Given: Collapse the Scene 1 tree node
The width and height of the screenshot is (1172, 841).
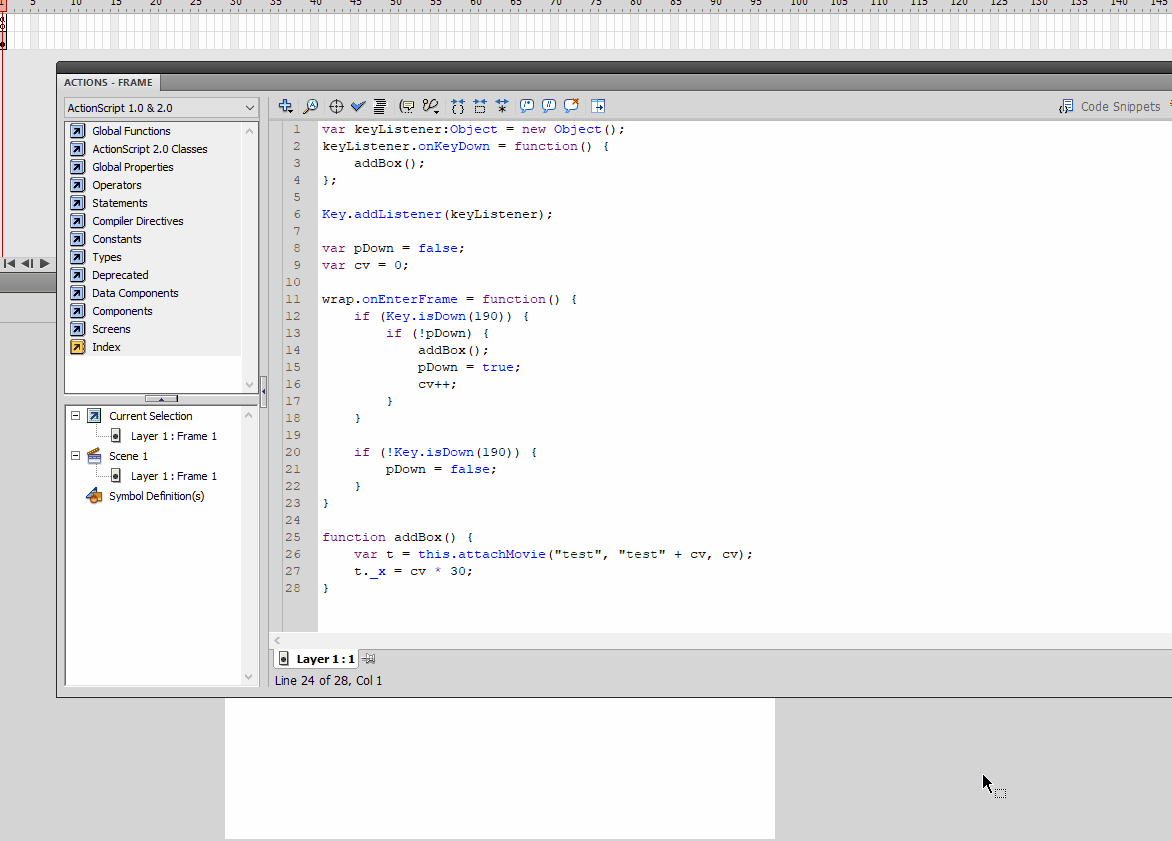Looking at the screenshot, I should point(75,455).
